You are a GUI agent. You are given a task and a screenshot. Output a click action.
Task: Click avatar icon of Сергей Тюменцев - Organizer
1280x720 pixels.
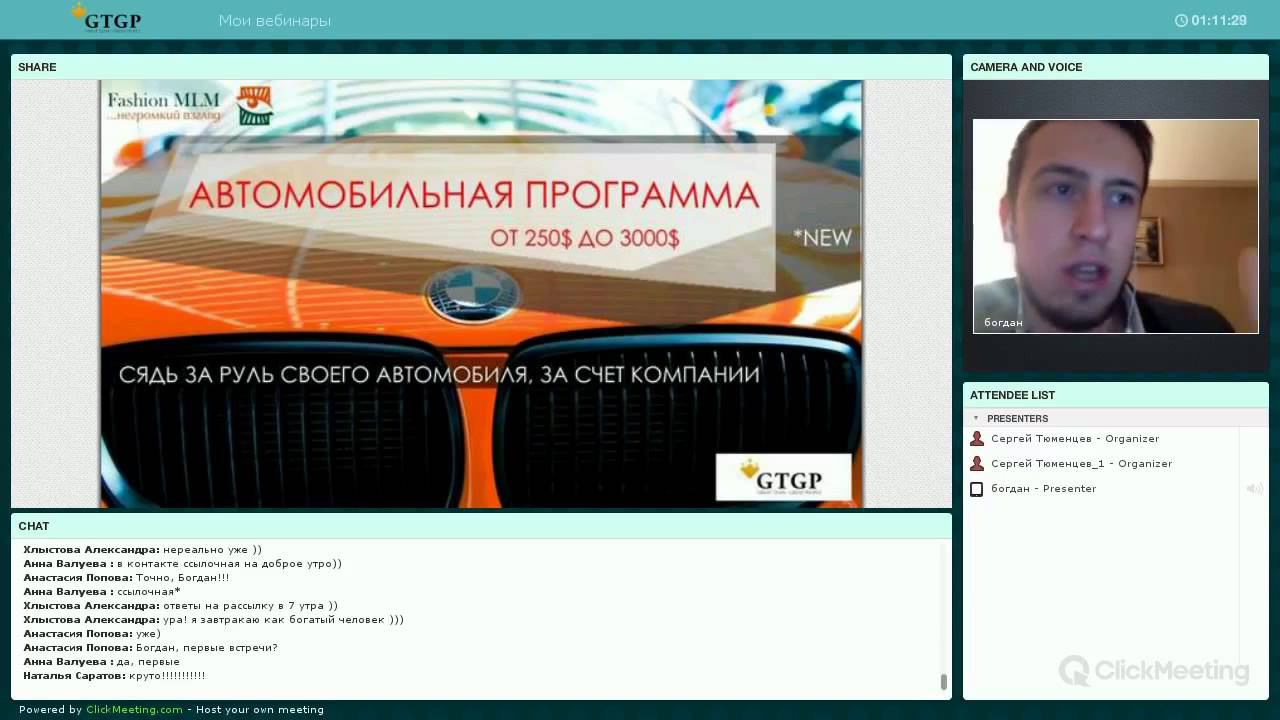(x=977, y=439)
